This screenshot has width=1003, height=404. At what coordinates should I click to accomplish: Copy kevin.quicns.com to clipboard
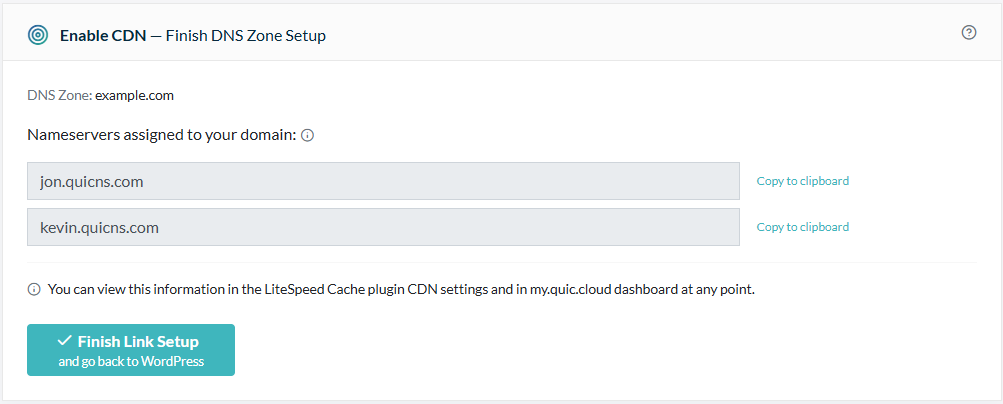803,227
